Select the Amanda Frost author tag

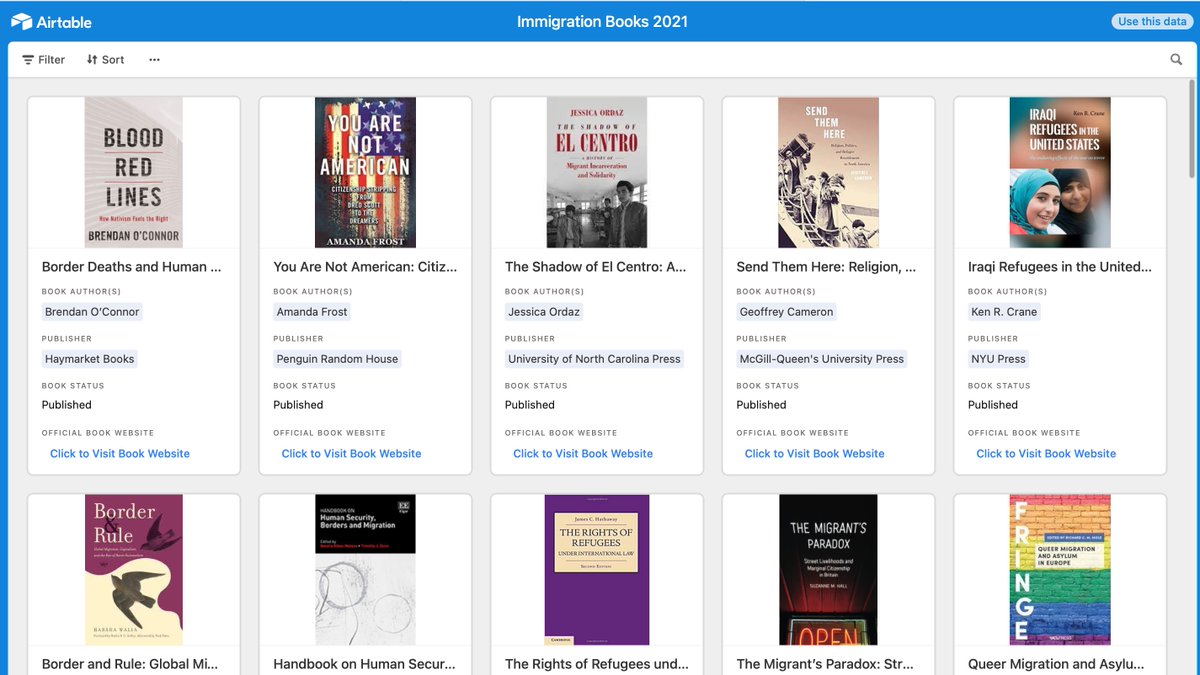click(312, 312)
